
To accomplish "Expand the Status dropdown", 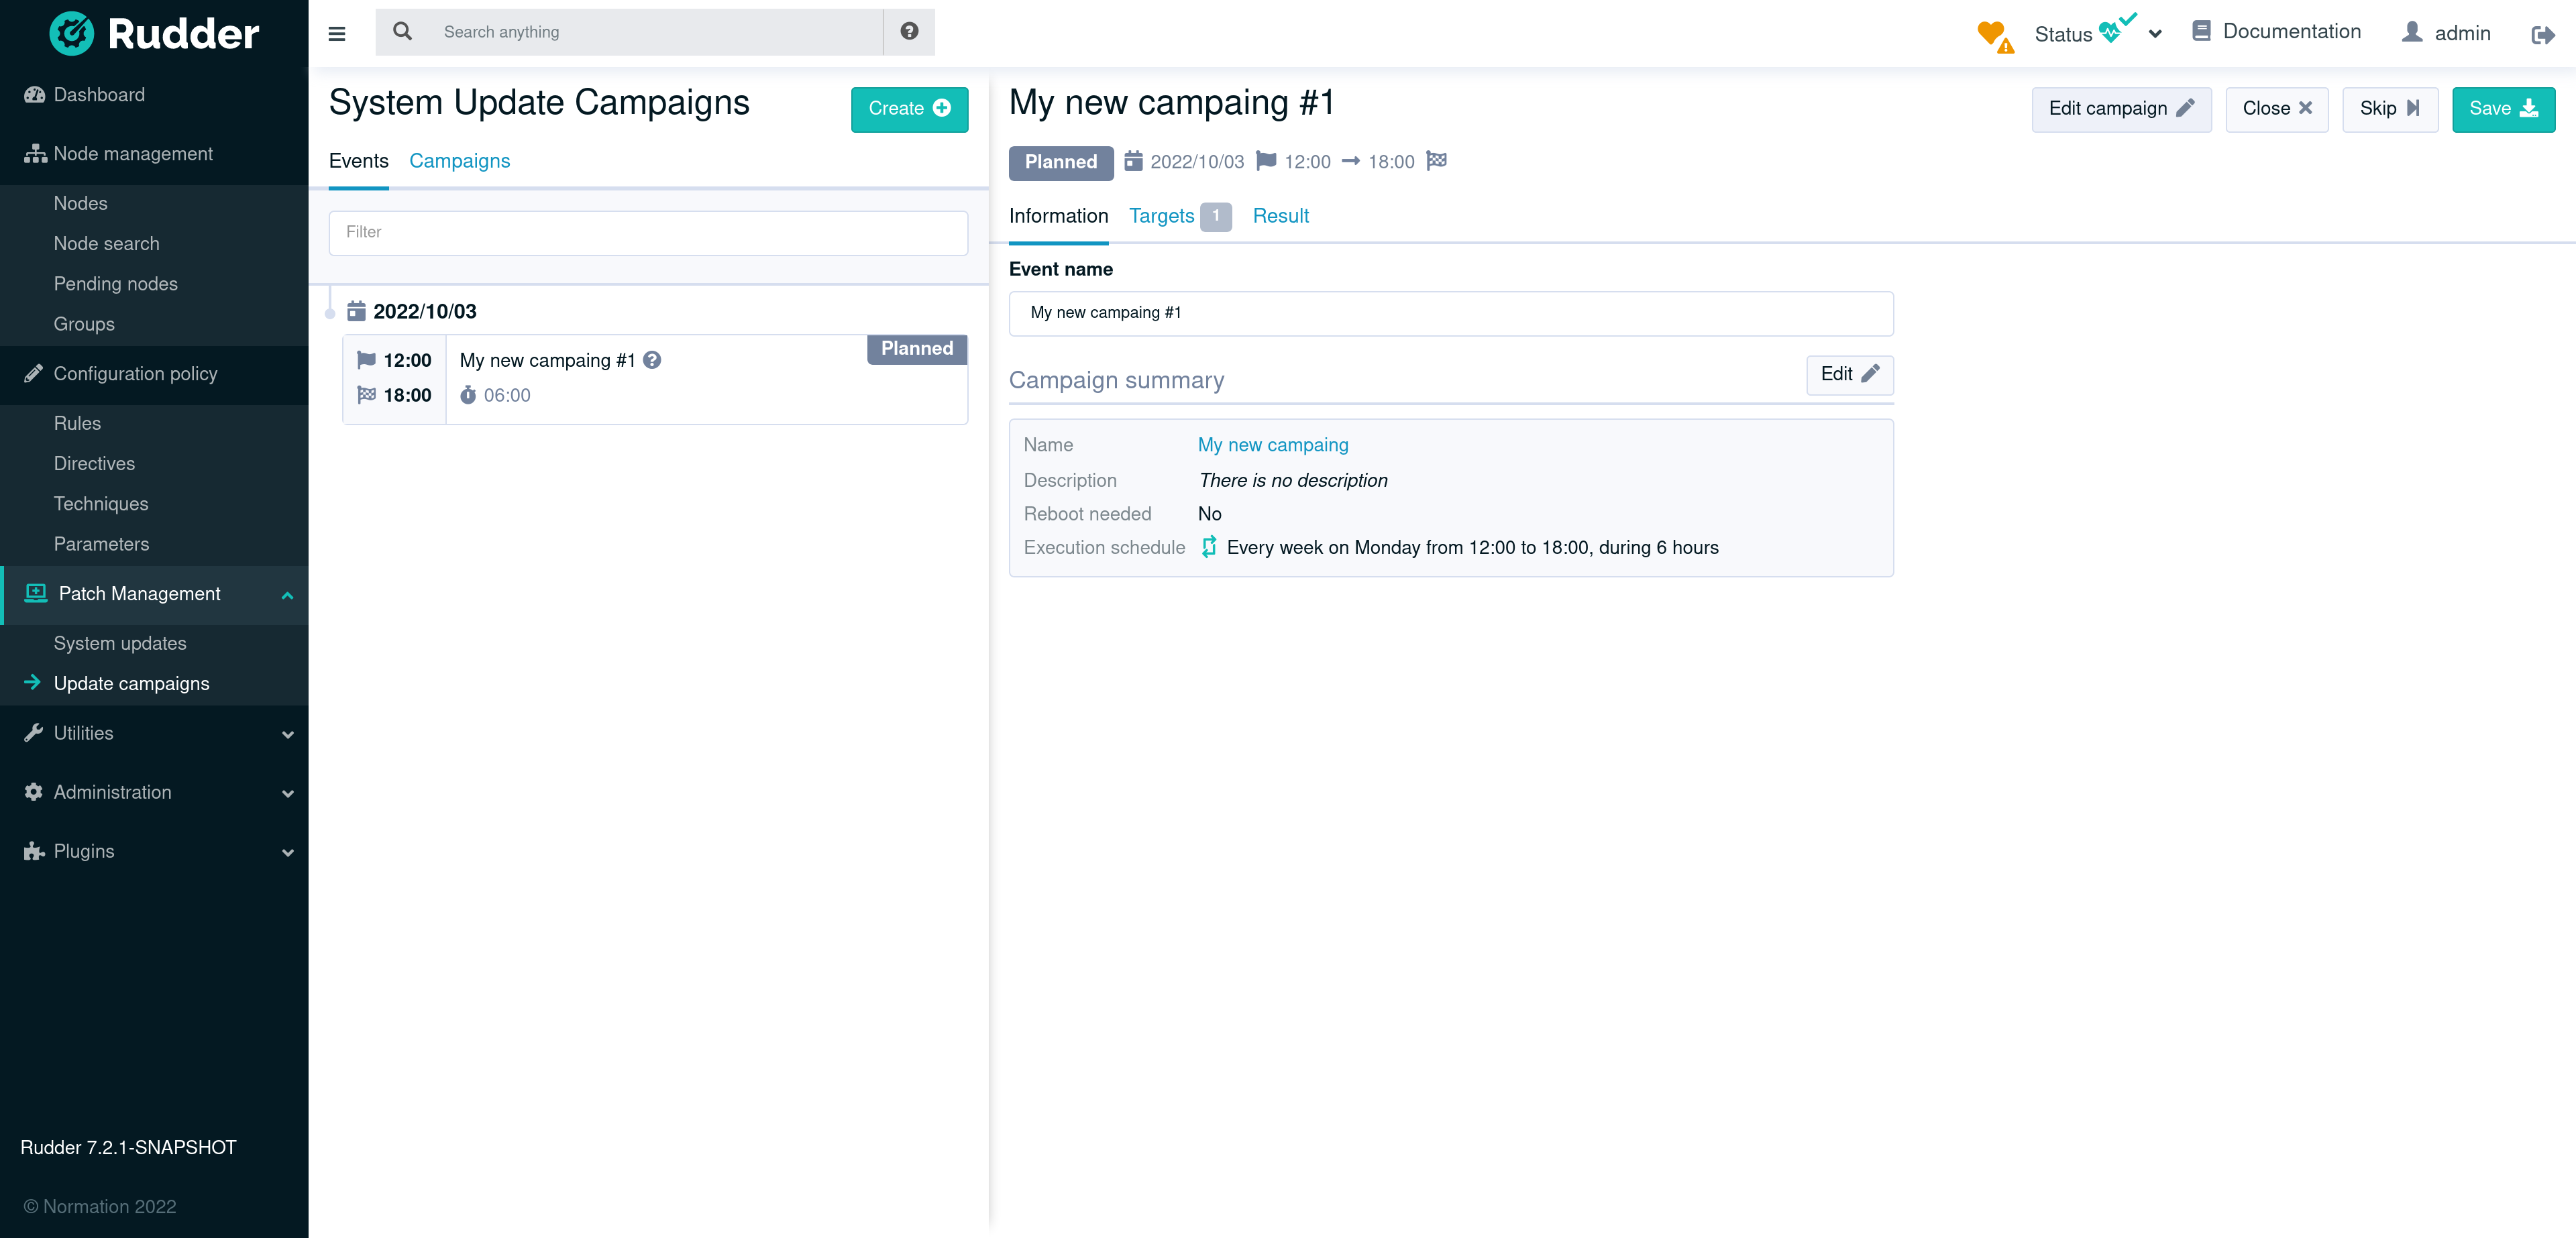I will point(2155,34).
